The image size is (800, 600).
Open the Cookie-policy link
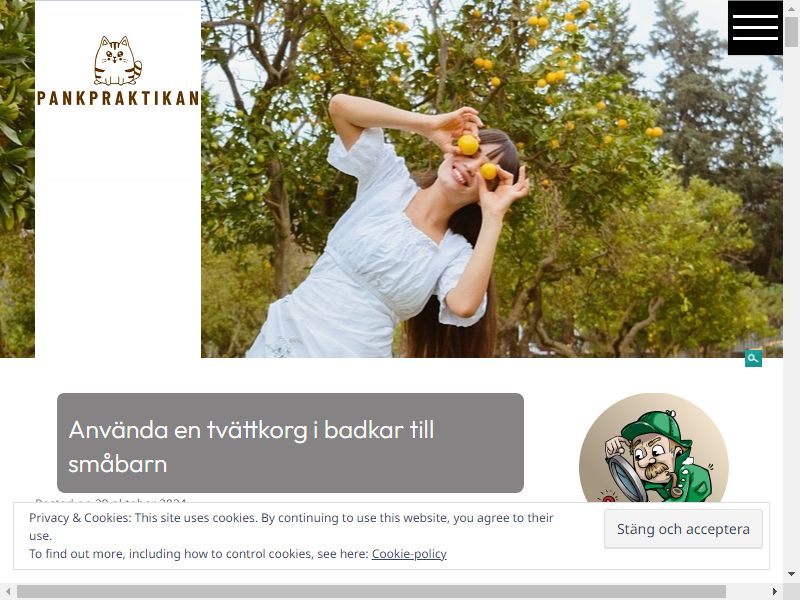pos(409,554)
